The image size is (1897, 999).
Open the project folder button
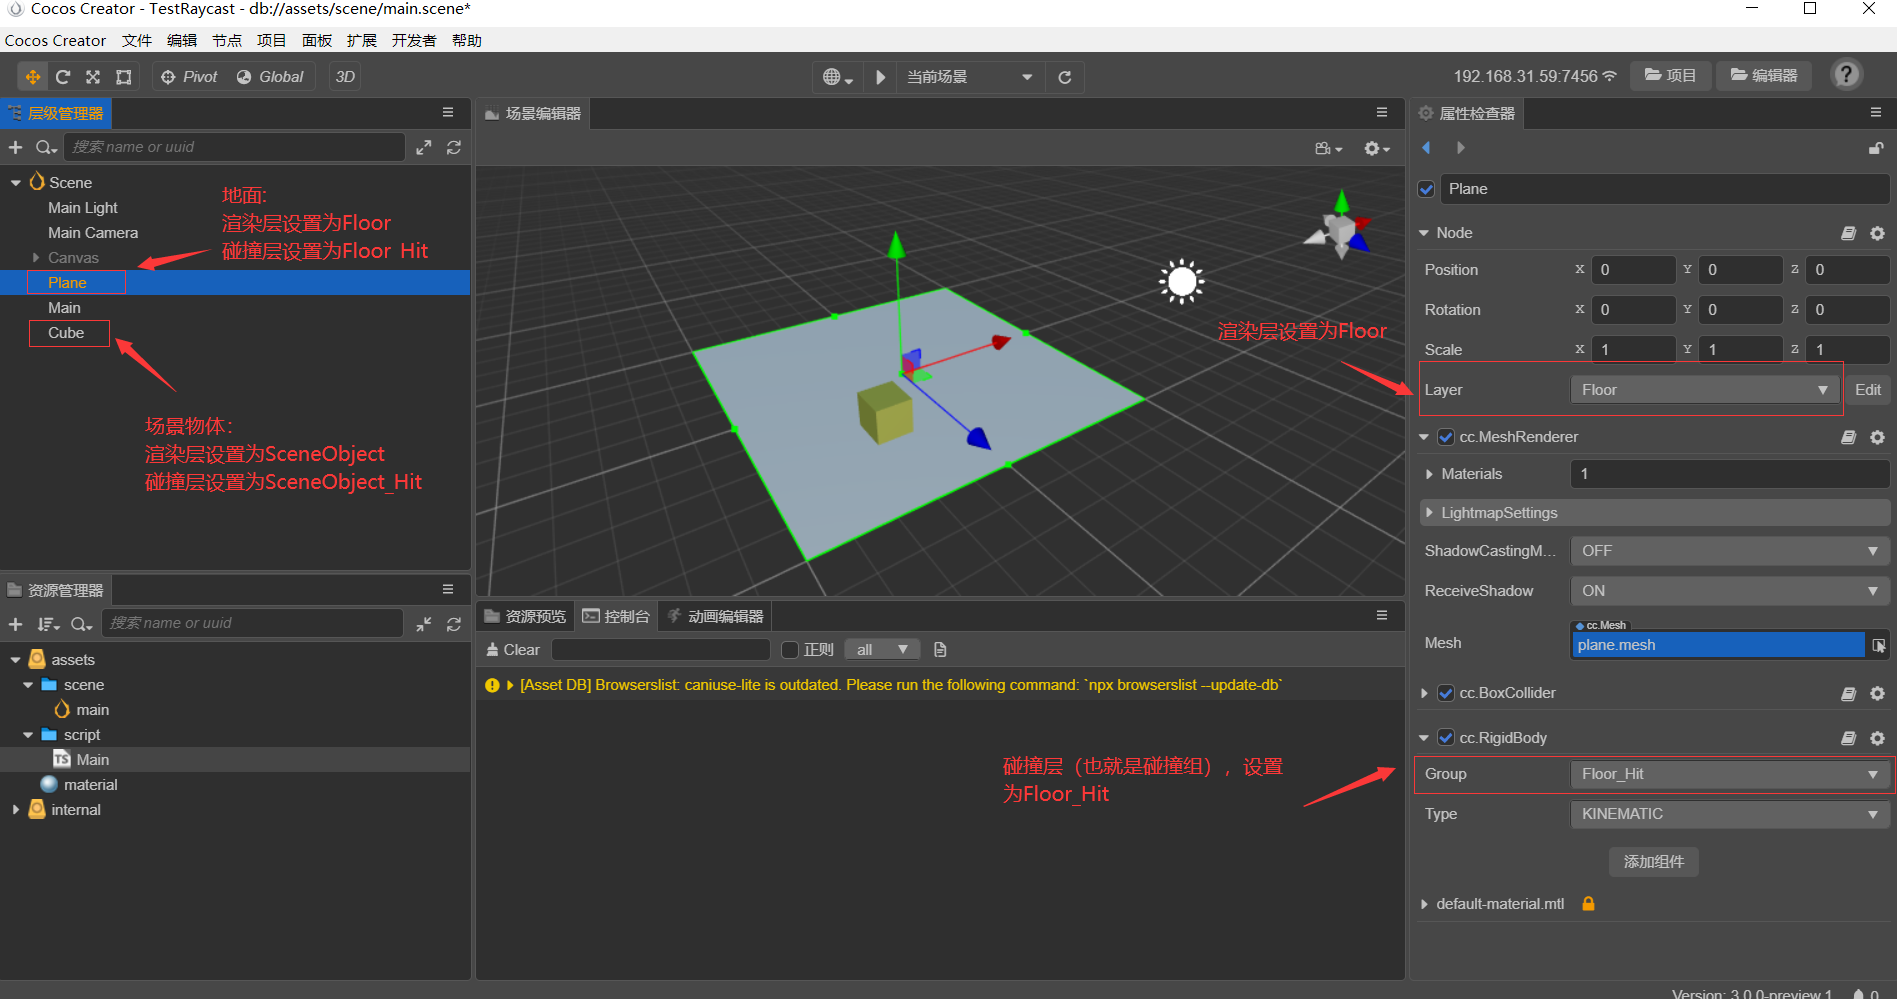pyautogui.click(x=1671, y=76)
